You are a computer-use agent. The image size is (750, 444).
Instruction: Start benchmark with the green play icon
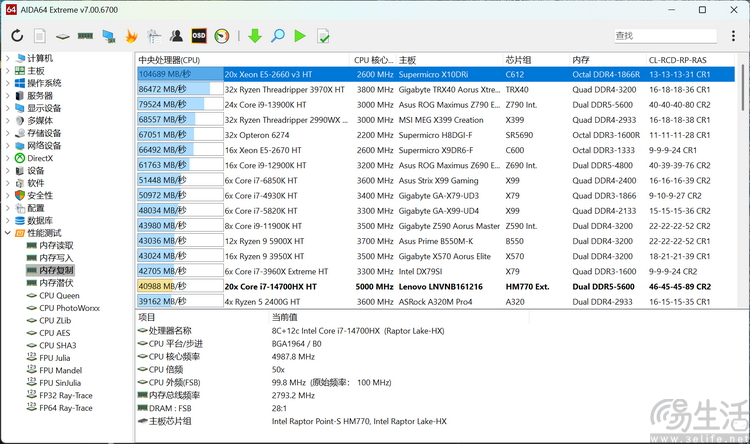coord(300,36)
